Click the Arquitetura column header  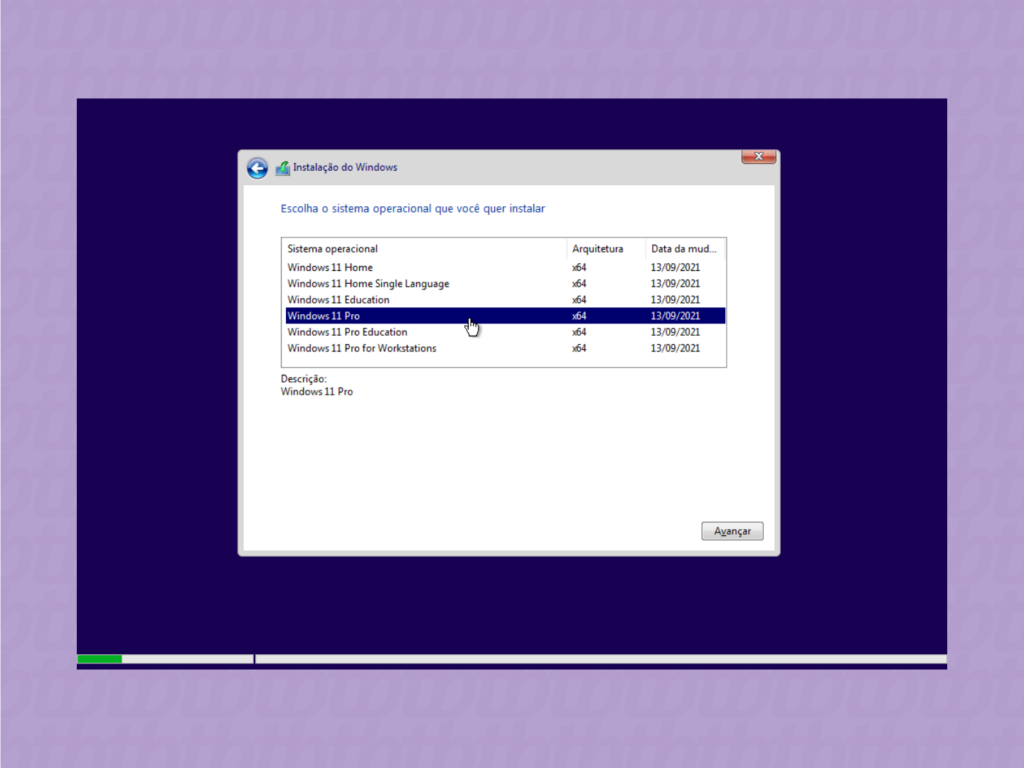[x=606, y=249]
